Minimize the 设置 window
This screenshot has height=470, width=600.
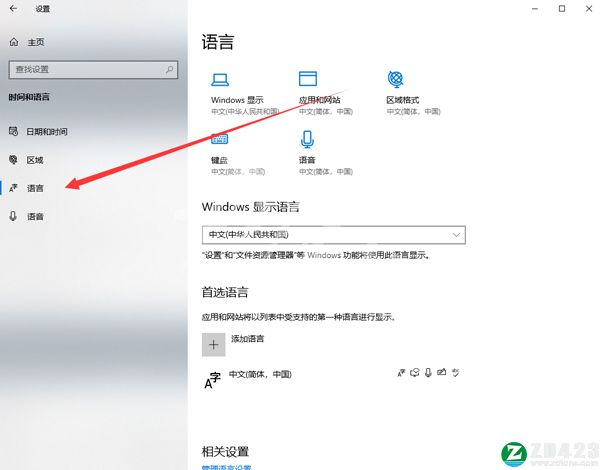535,8
